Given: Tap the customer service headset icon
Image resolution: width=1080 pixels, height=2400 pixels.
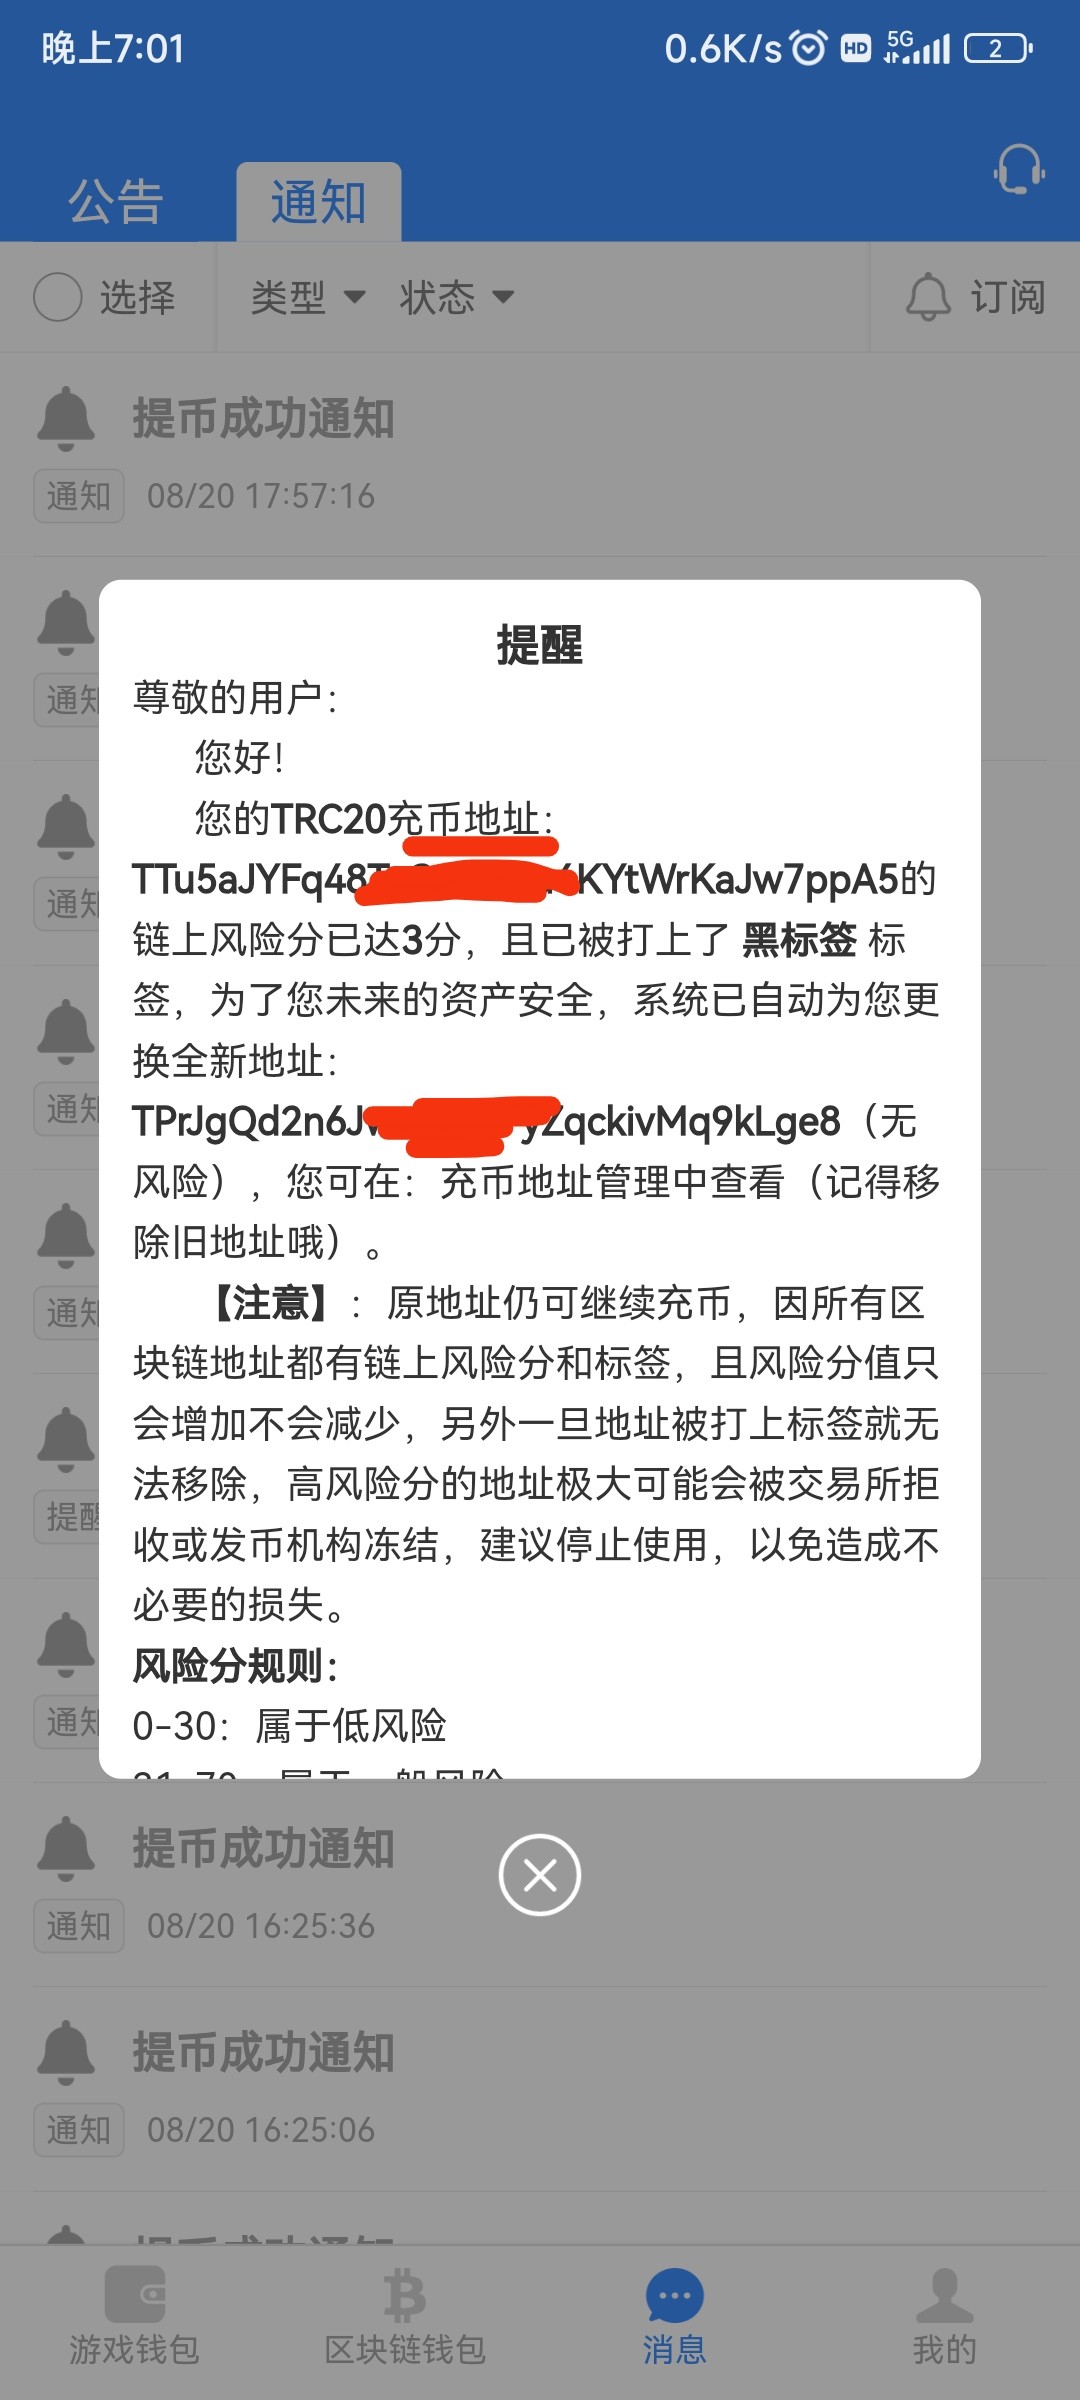Looking at the screenshot, I should click(x=1019, y=169).
